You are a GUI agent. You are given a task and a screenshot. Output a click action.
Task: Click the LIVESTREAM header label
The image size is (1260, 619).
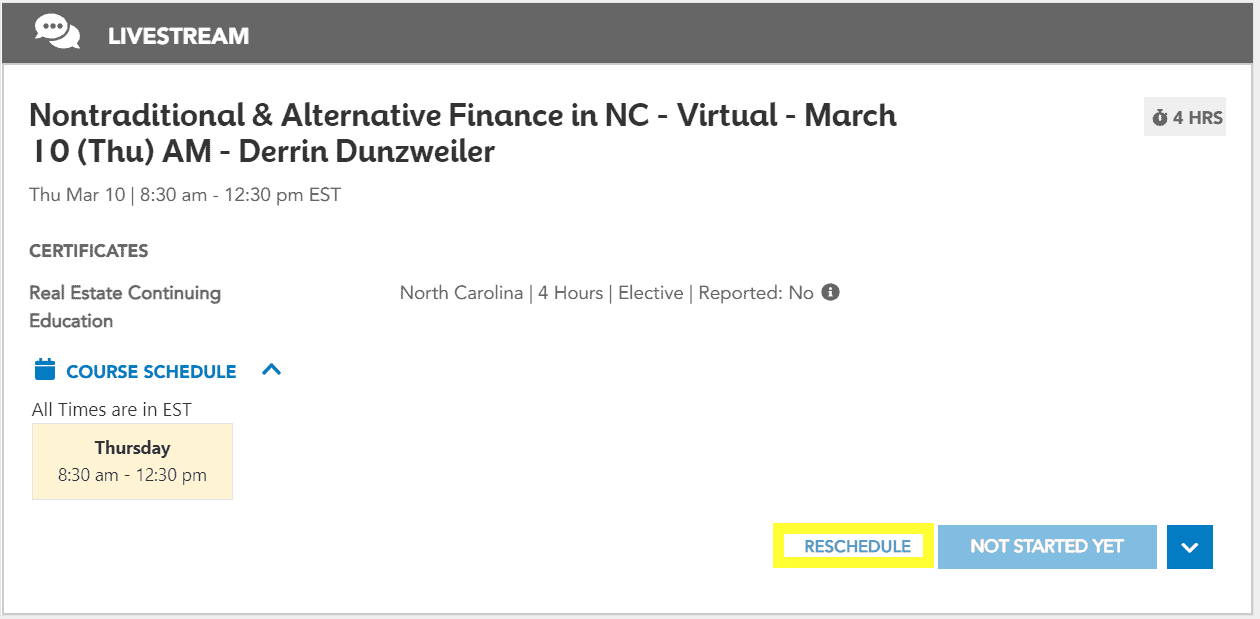point(178,36)
